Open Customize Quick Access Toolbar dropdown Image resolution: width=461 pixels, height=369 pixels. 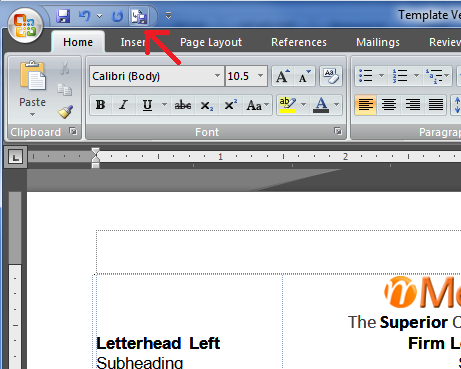(x=168, y=16)
